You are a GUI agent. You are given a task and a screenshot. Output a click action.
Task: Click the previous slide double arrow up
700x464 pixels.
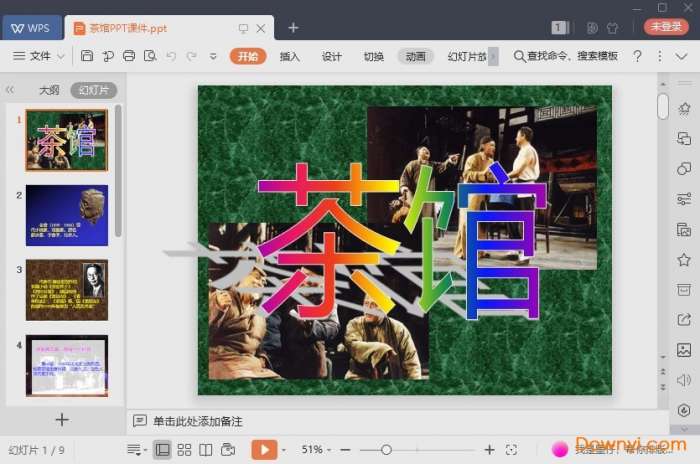click(x=663, y=372)
